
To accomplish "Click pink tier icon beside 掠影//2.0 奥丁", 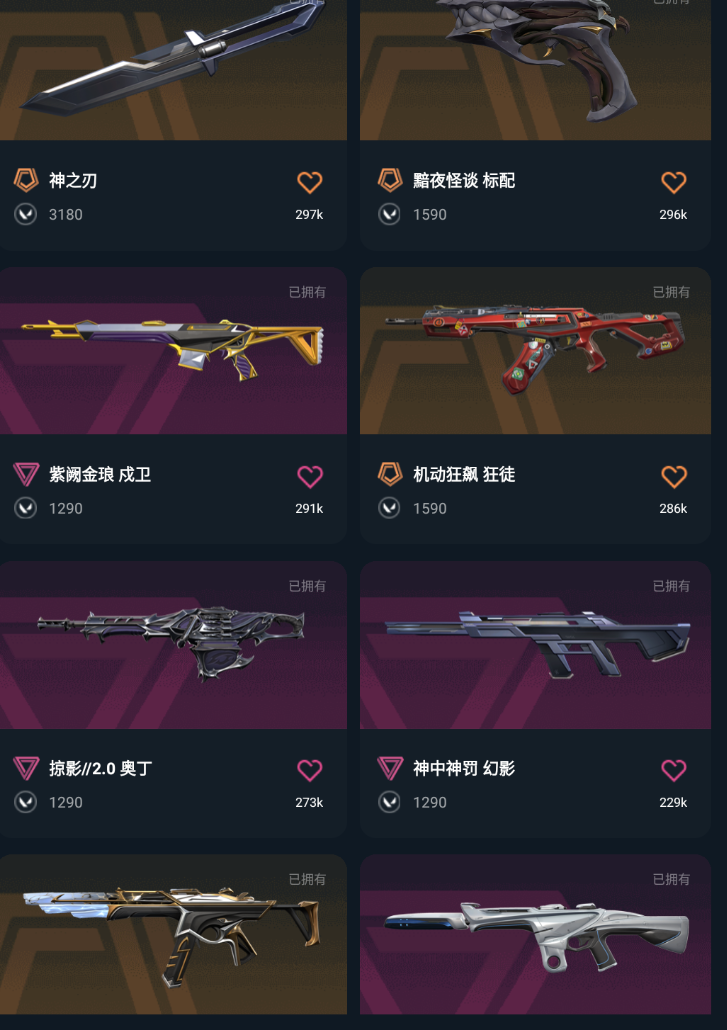I will [x=26, y=768].
